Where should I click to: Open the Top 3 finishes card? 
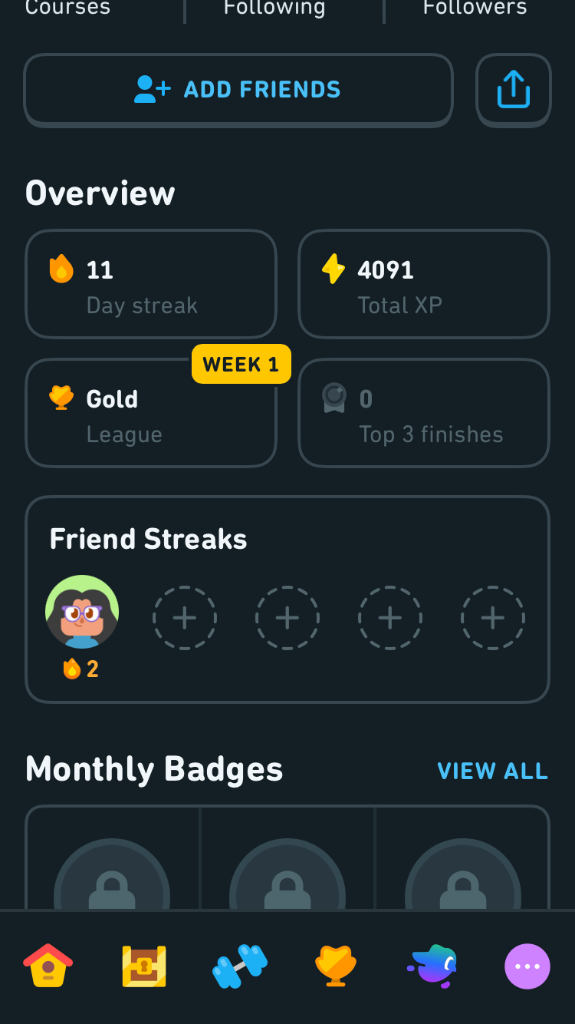[x=424, y=413]
